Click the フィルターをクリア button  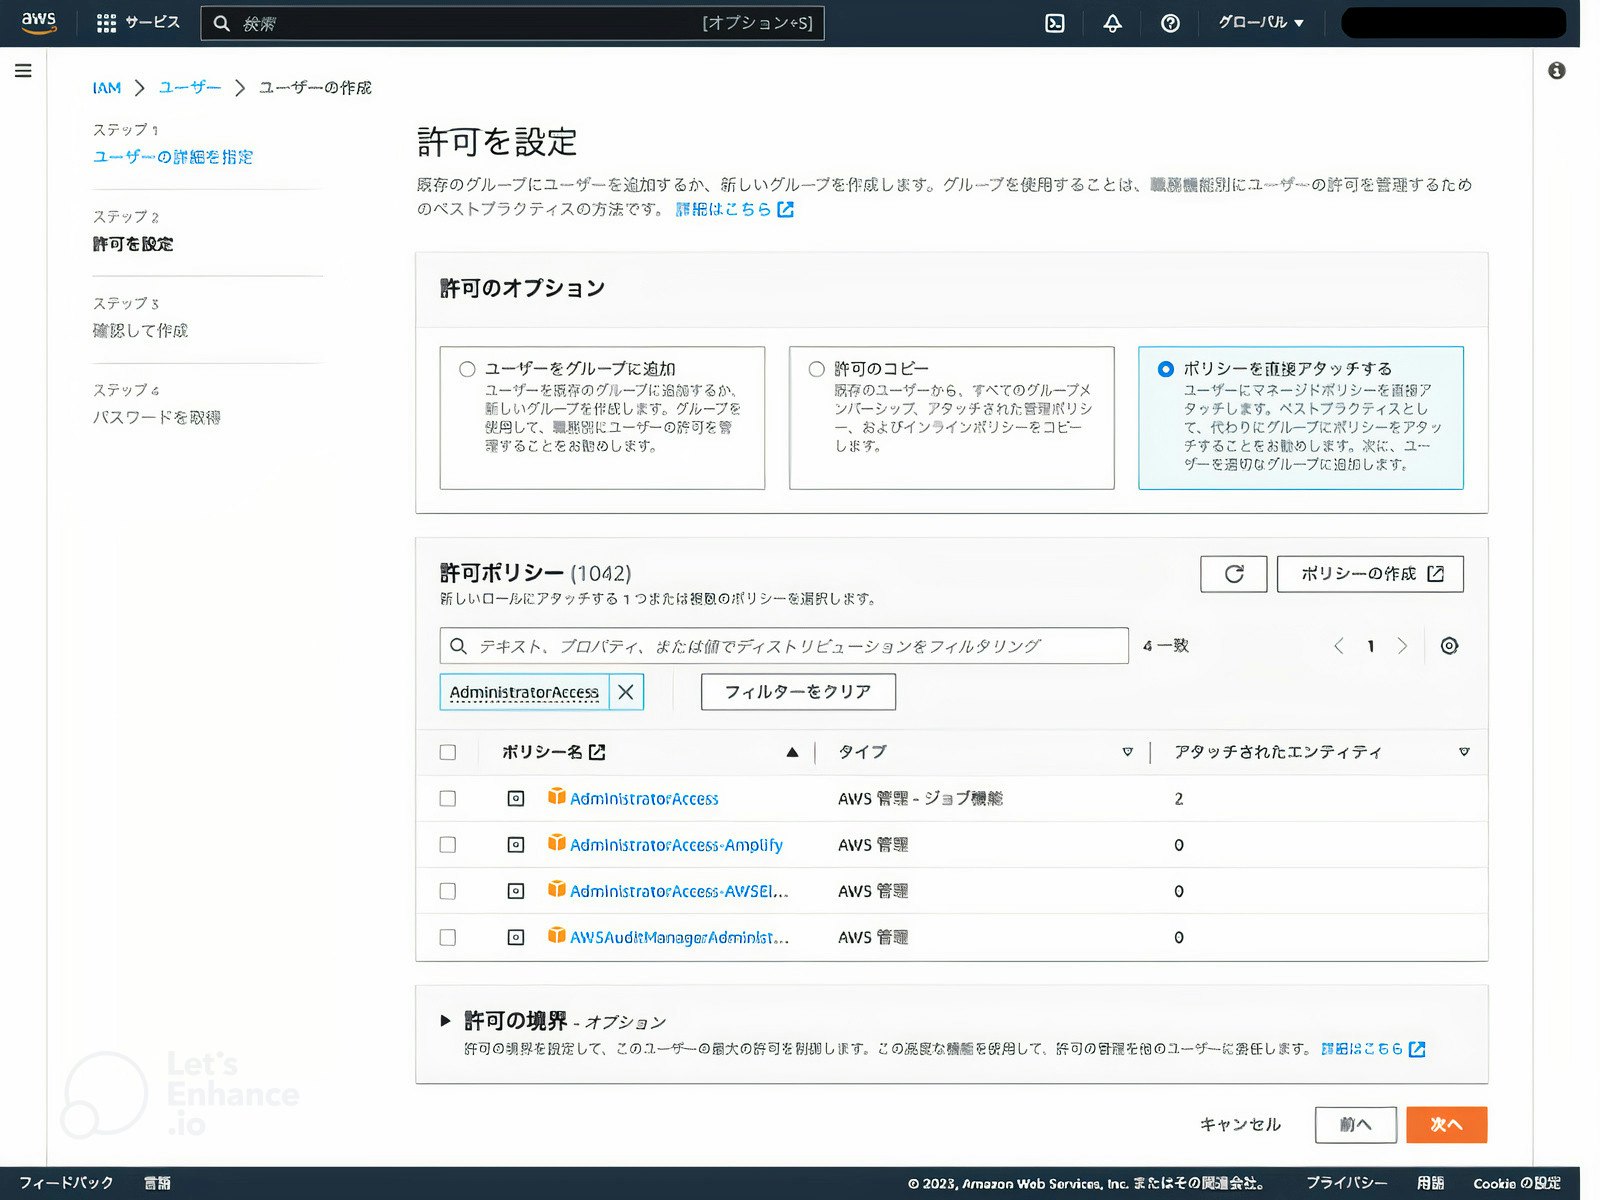pos(798,692)
